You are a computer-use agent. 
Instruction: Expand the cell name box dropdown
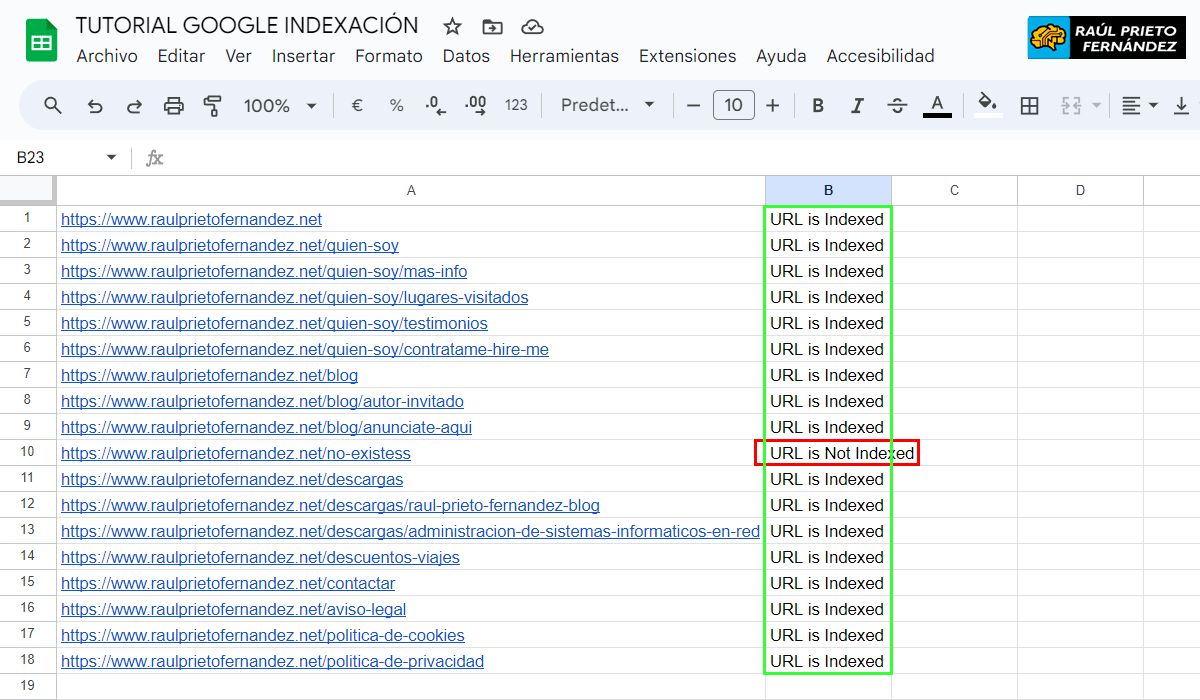(x=111, y=158)
